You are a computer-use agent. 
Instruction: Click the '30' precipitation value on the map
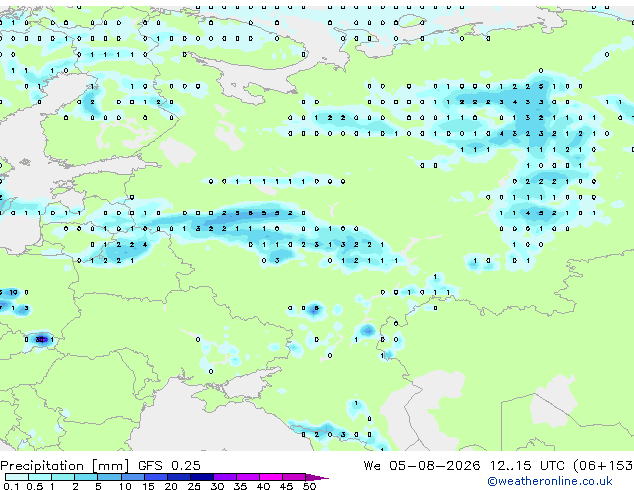[40, 340]
